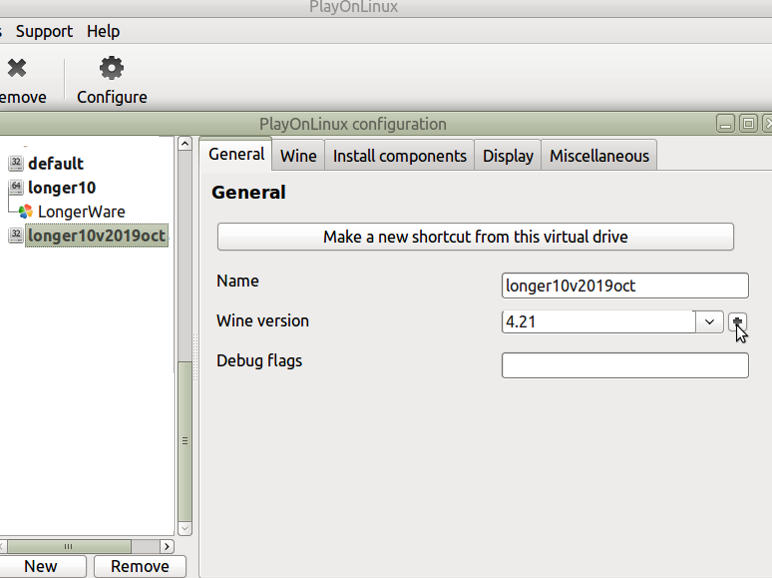Click the Configure gear icon in toolbar
Viewport: 772px width, 578px height.
click(x=112, y=68)
